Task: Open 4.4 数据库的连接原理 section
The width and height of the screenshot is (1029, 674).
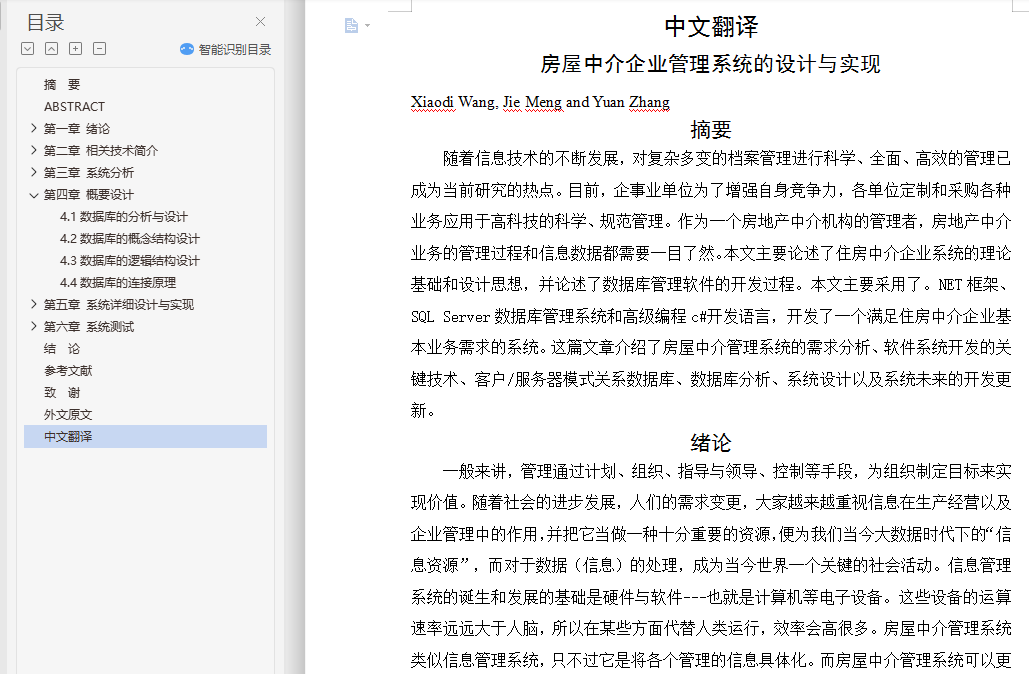Action: (117, 282)
